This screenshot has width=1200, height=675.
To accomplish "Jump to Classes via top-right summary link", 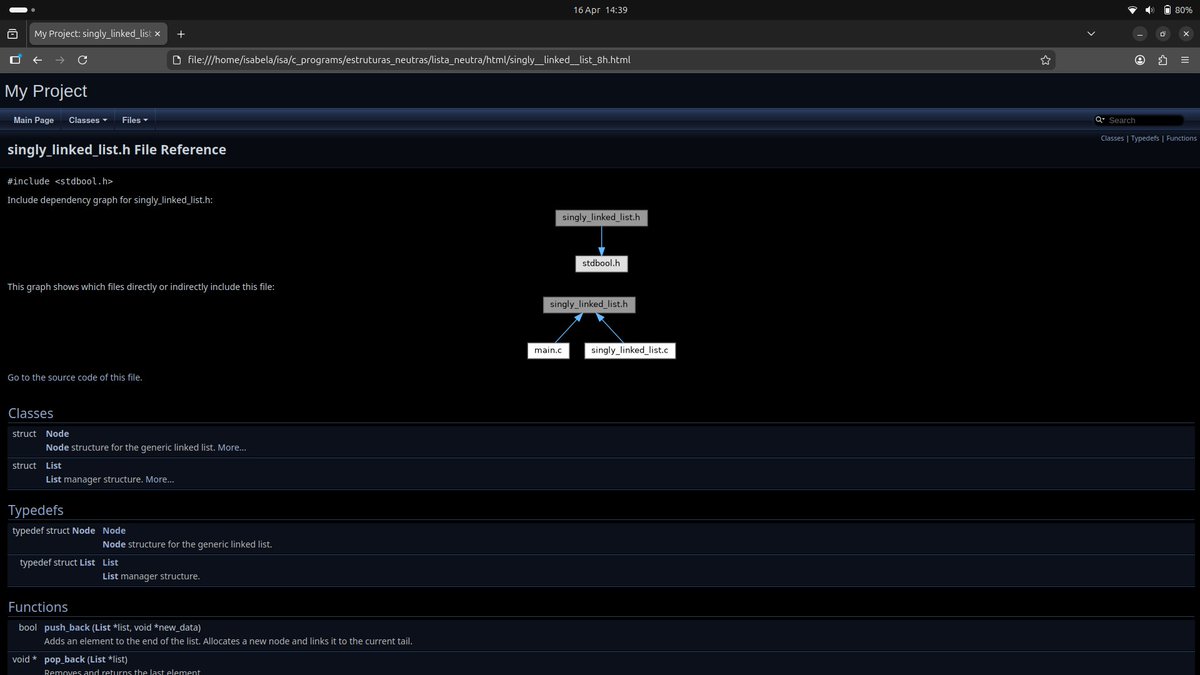I will coord(1112,138).
